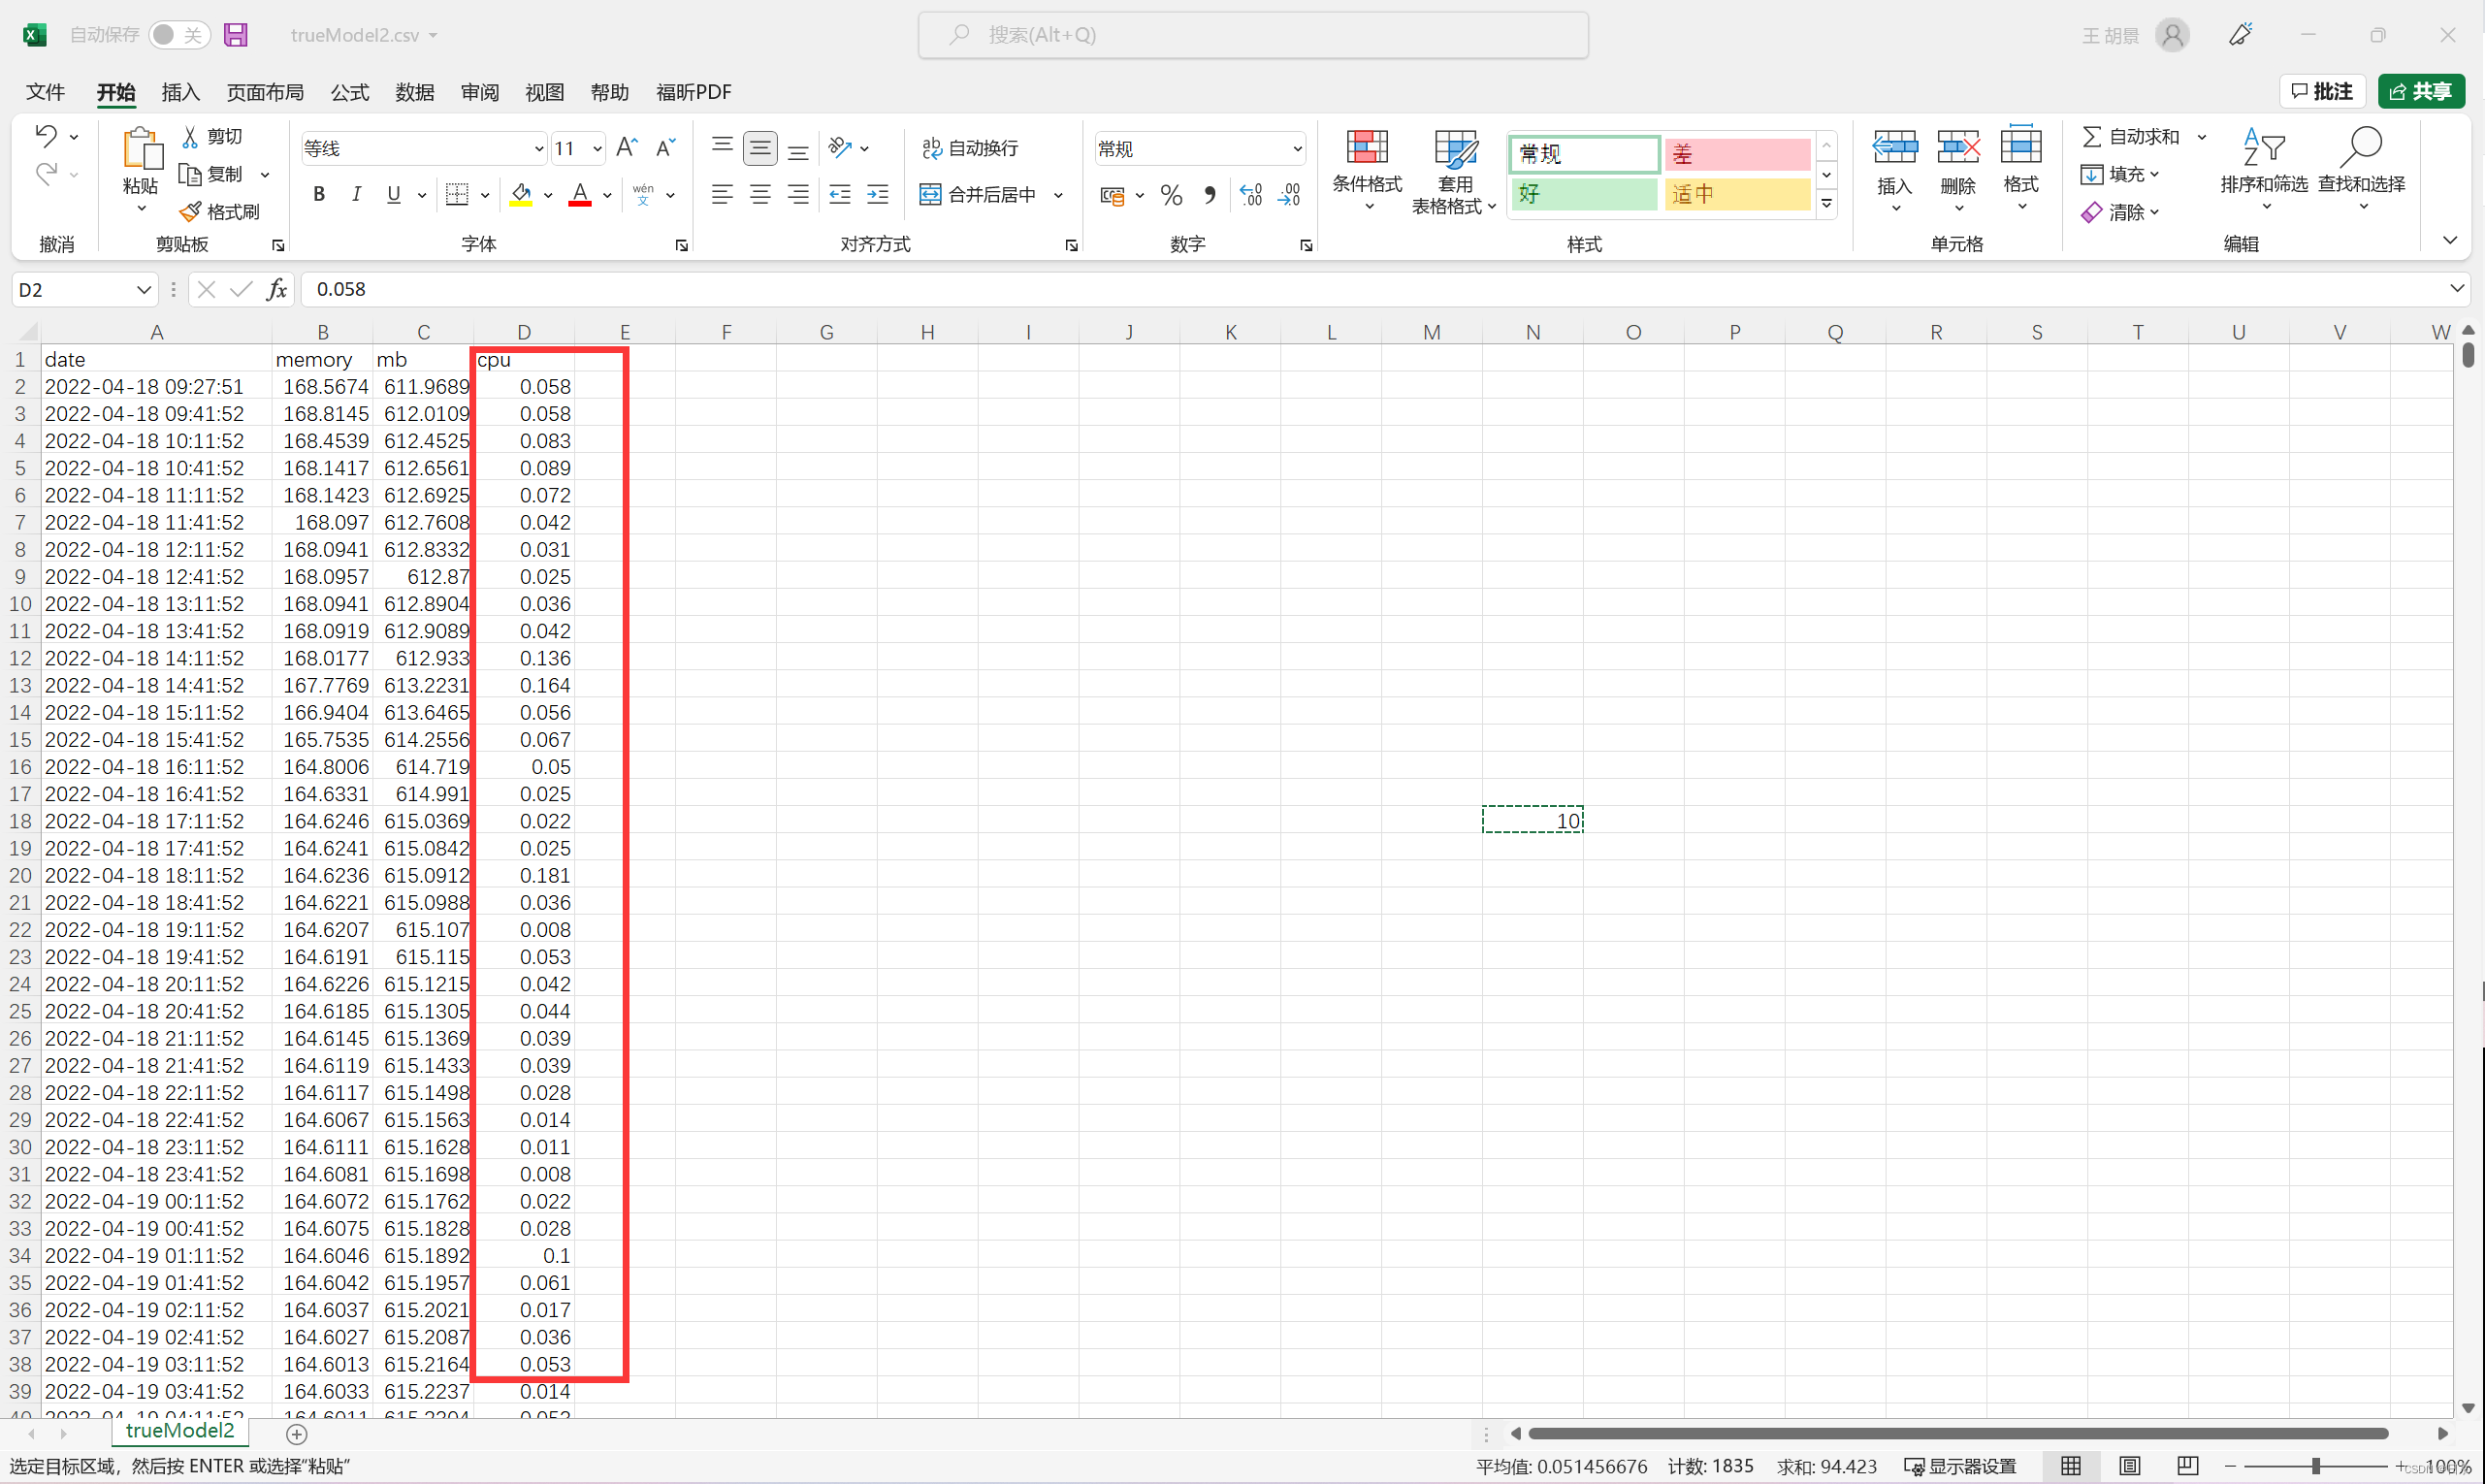2485x1484 pixels.
Task: Open the font name dropdown
Action: 538,149
